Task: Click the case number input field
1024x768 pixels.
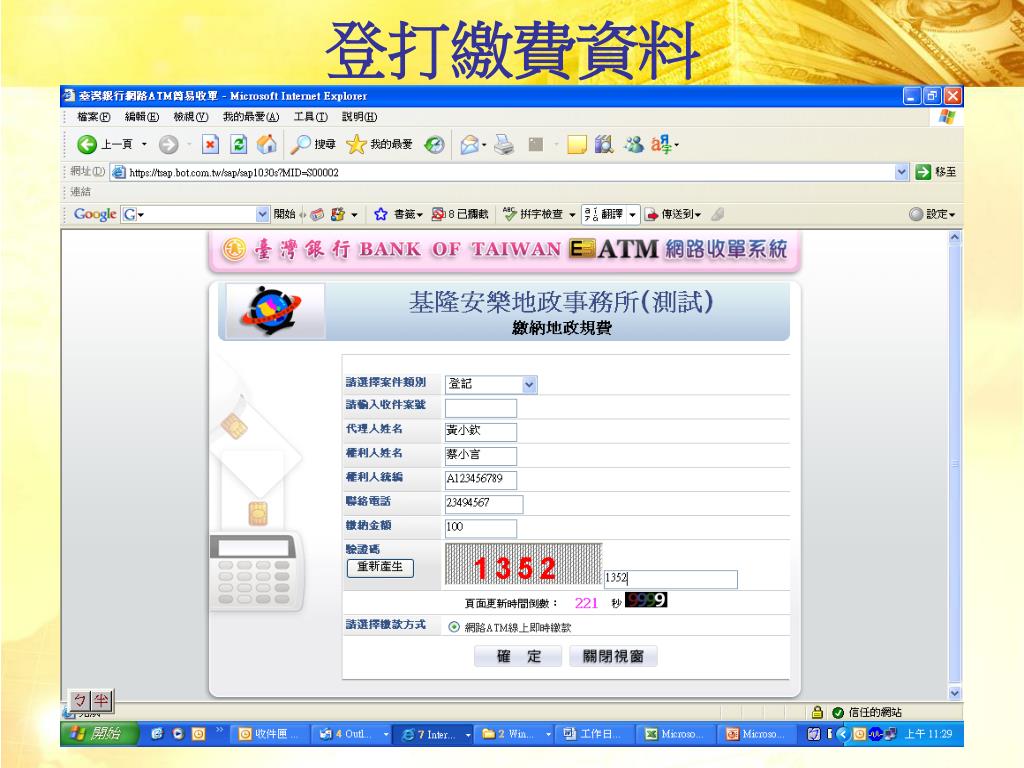Action: point(481,409)
